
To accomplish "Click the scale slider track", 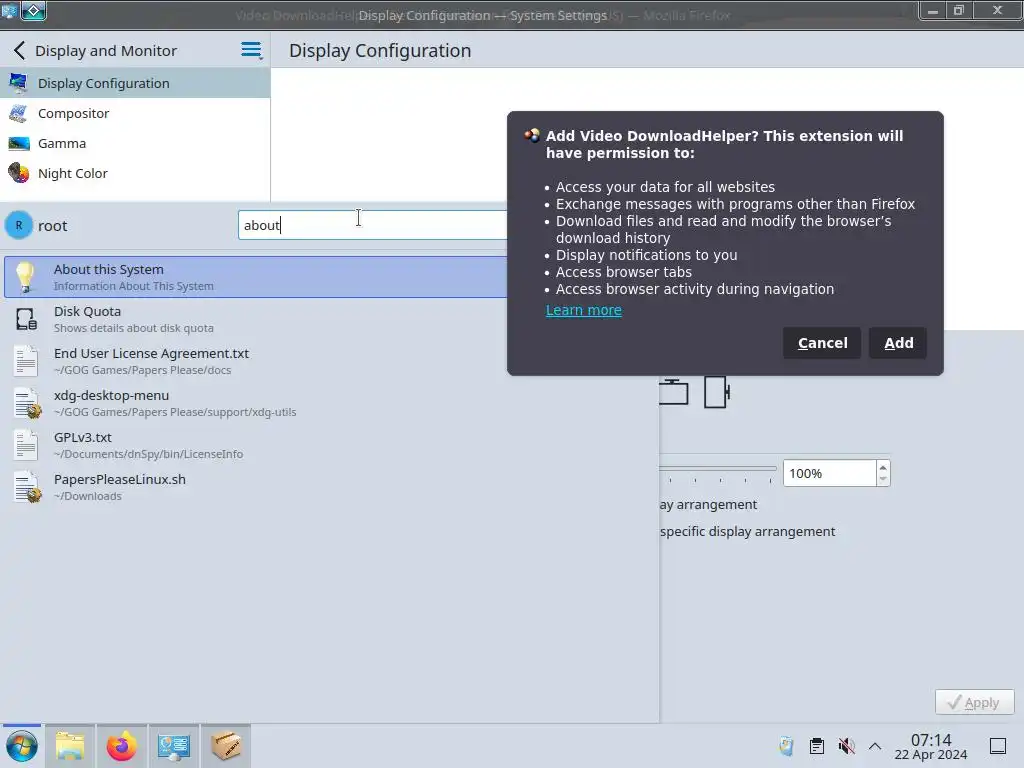I will (718, 468).
